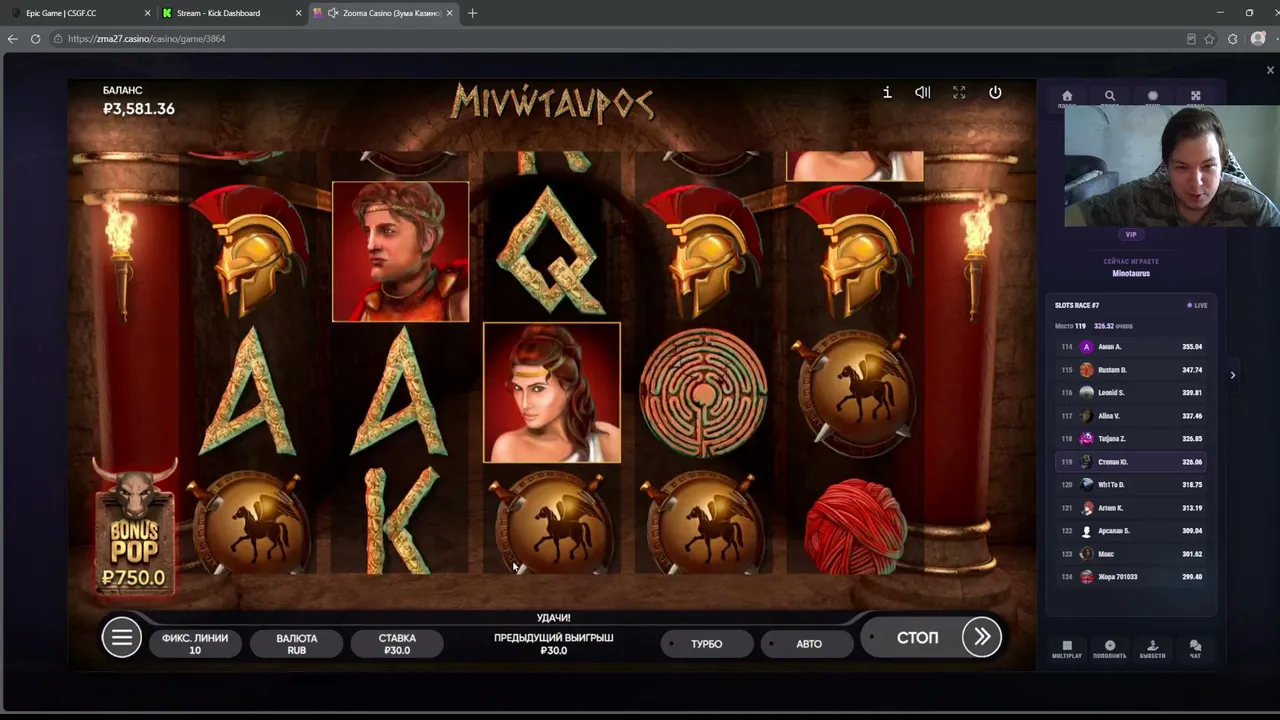Select the Zooma Casino tab
Viewport: 1280px width, 720px height.
pyautogui.click(x=383, y=13)
